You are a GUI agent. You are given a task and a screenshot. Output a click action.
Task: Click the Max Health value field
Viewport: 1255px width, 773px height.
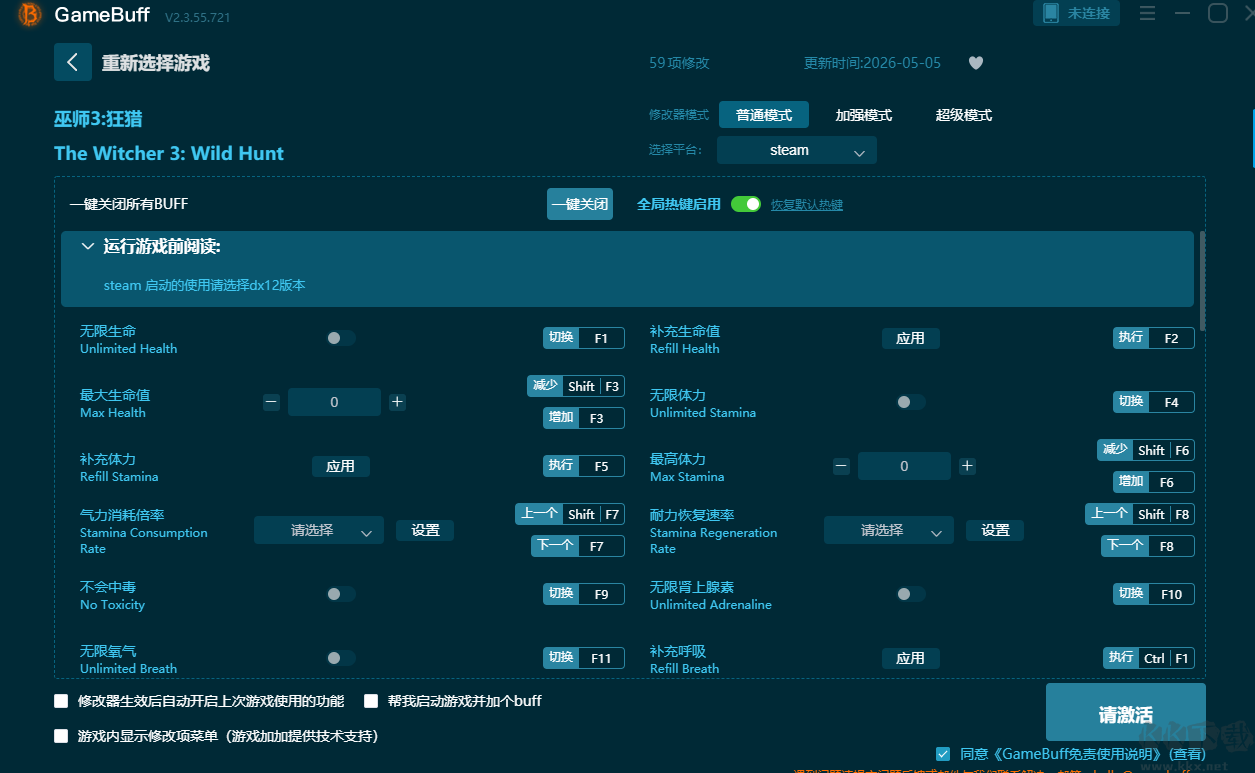(334, 402)
